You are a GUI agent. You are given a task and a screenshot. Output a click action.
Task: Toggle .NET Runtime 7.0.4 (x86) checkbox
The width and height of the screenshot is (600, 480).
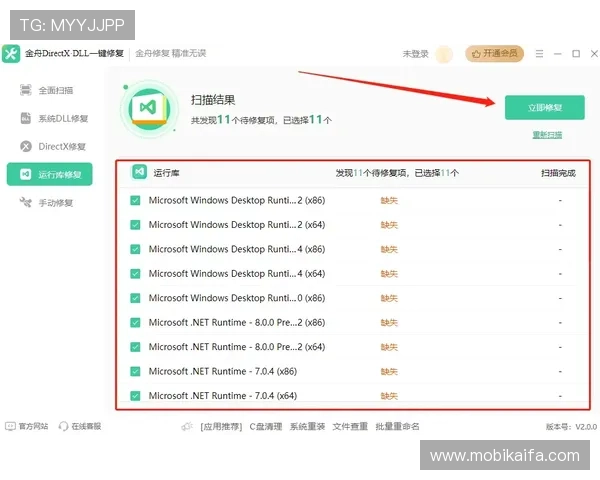pos(135,371)
